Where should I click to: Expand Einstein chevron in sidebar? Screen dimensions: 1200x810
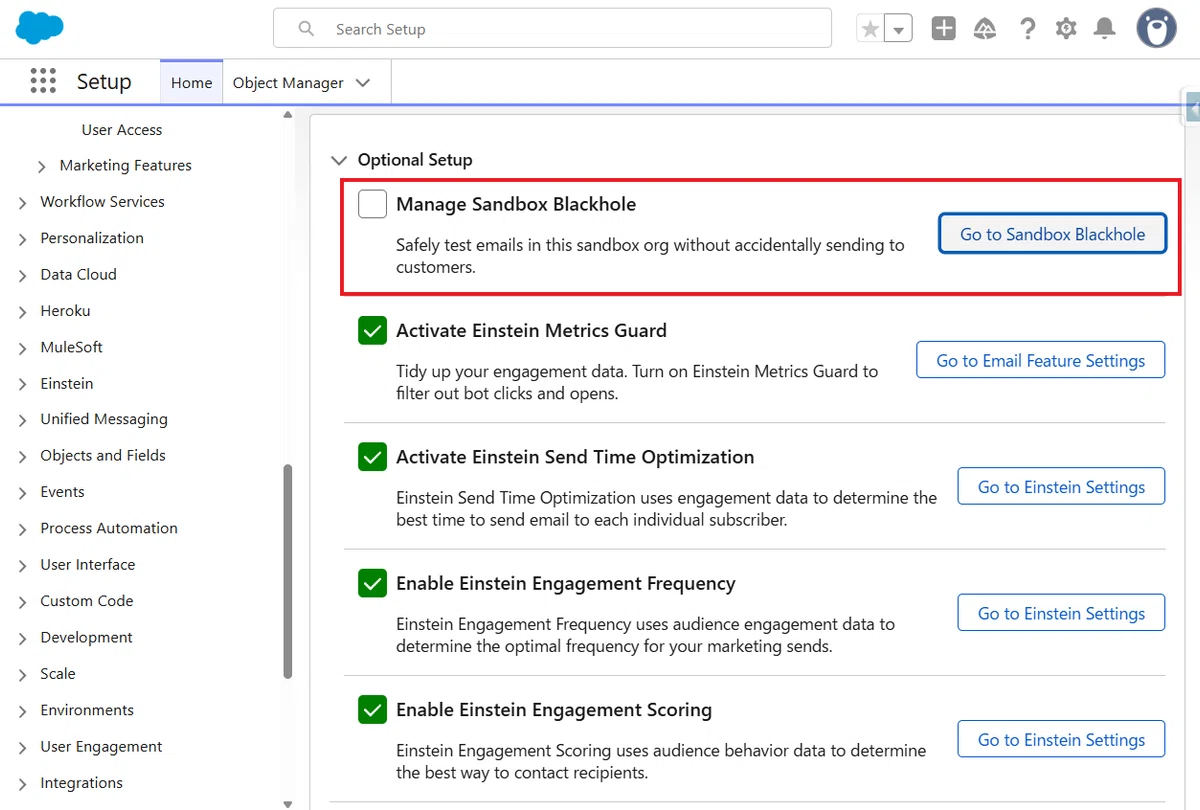click(x=23, y=385)
